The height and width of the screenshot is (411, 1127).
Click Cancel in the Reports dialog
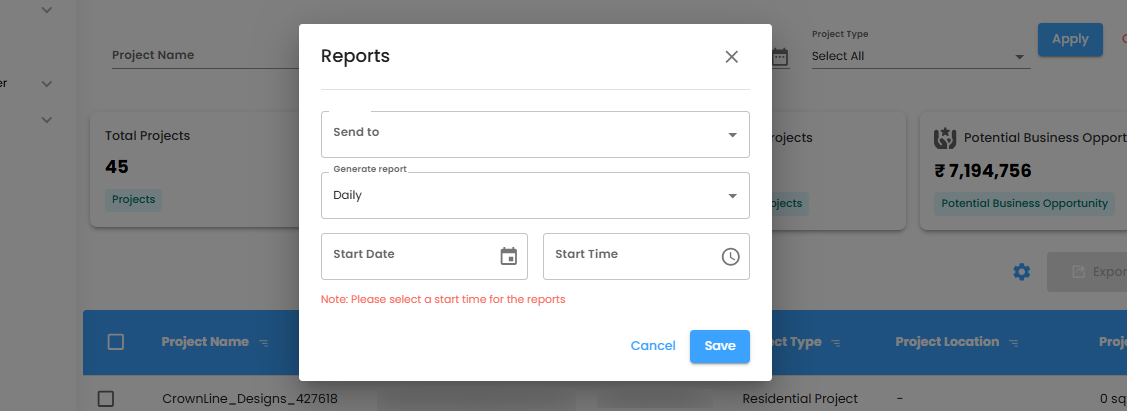coord(653,346)
